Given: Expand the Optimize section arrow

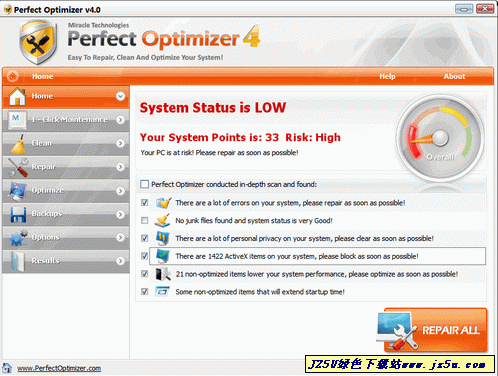Looking at the screenshot, I should [x=120, y=191].
